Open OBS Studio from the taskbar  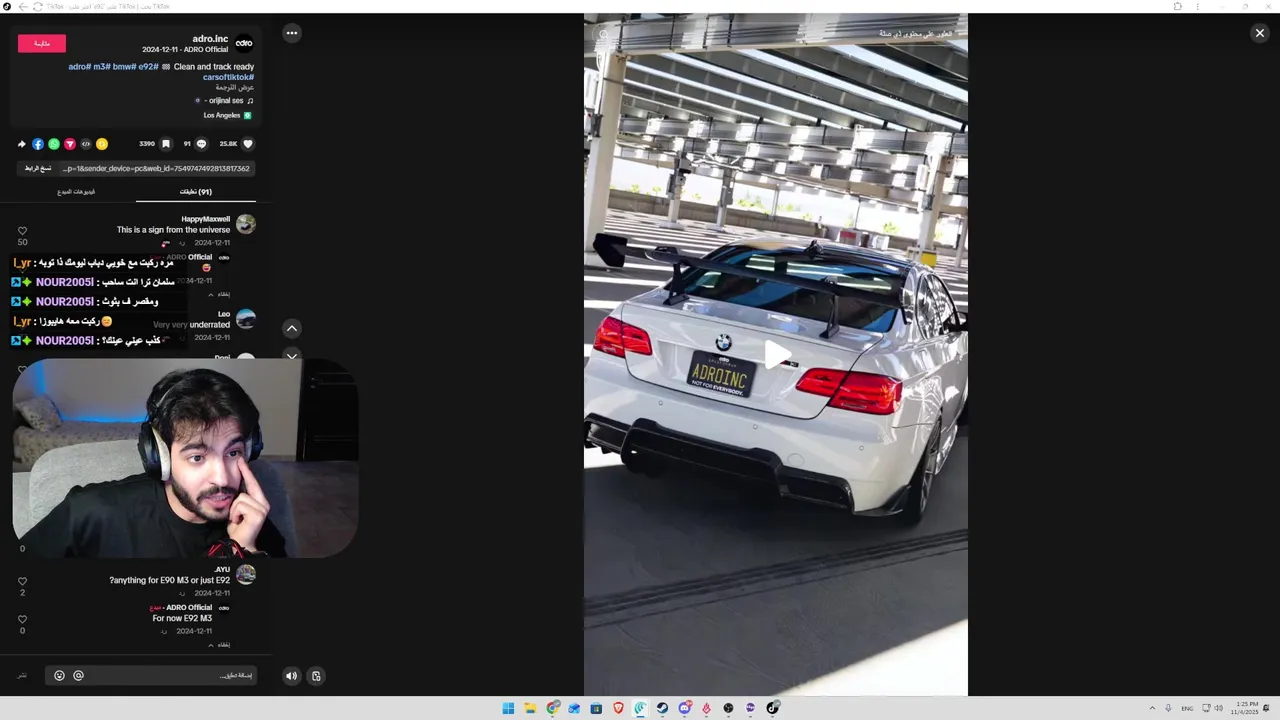[x=728, y=708]
